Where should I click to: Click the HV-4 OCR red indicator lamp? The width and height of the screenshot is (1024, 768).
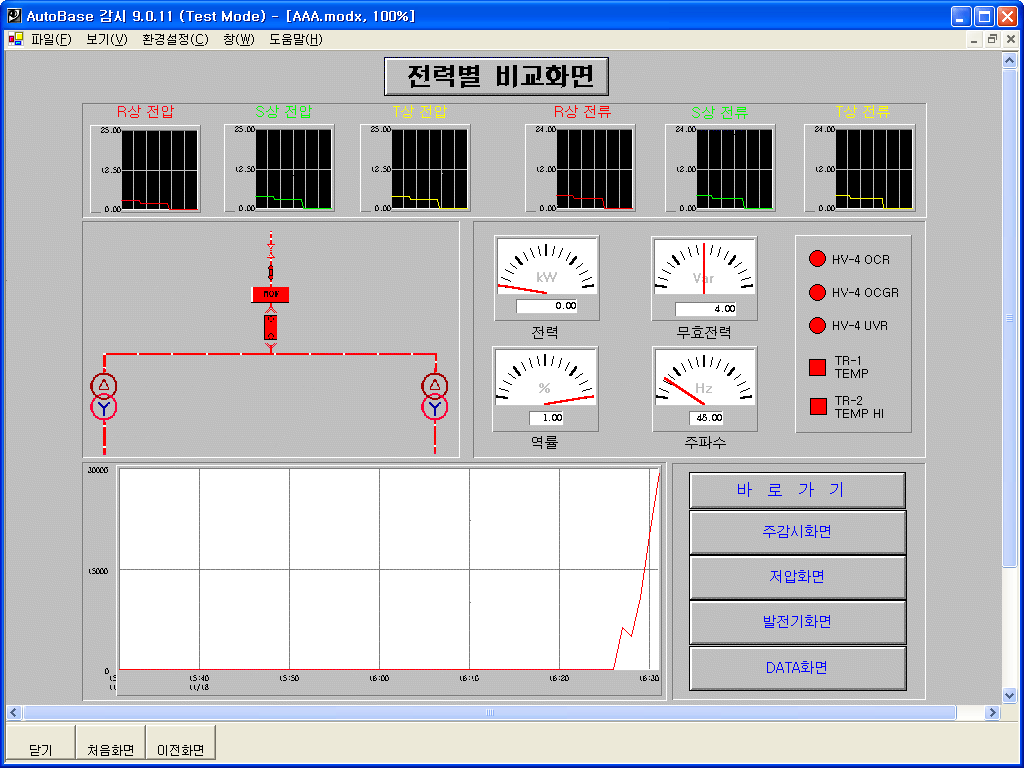[816, 260]
